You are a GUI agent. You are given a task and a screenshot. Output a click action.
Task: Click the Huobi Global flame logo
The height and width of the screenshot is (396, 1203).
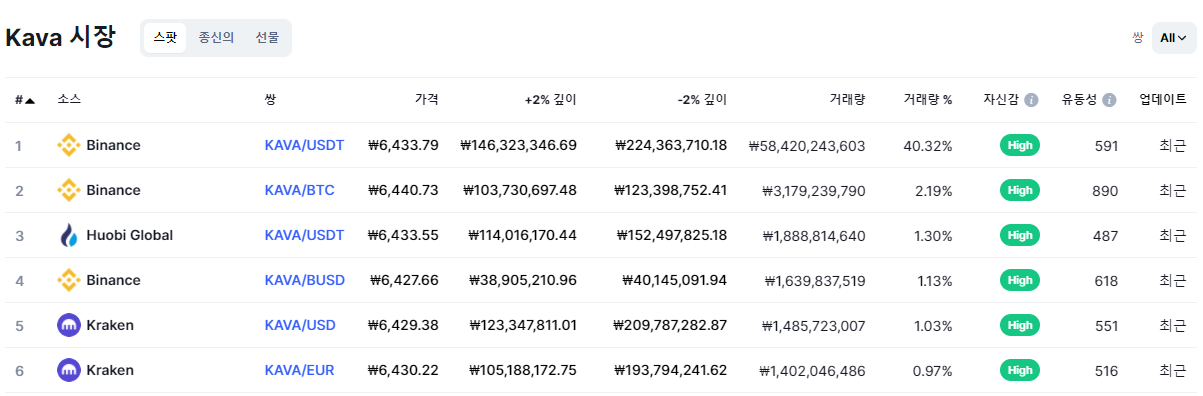click(x=68, y=235)
